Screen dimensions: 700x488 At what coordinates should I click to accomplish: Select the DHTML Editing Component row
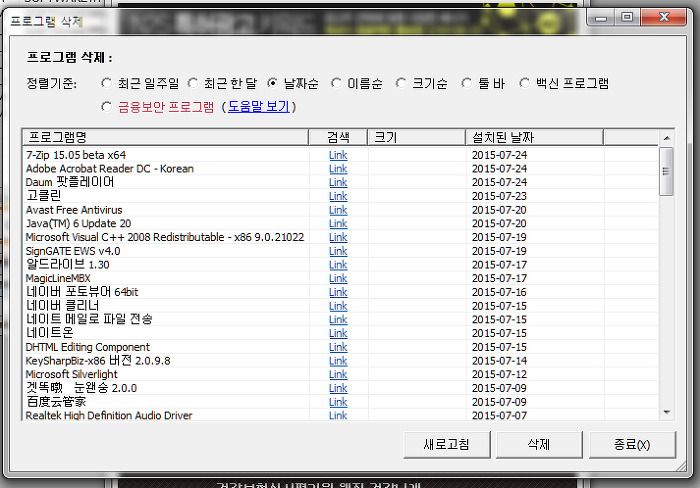[x=340, y=347]
